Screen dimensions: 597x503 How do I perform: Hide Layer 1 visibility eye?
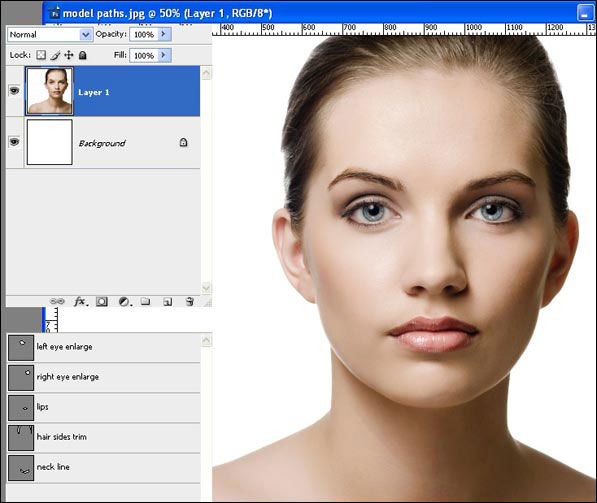tap(14, 91)
